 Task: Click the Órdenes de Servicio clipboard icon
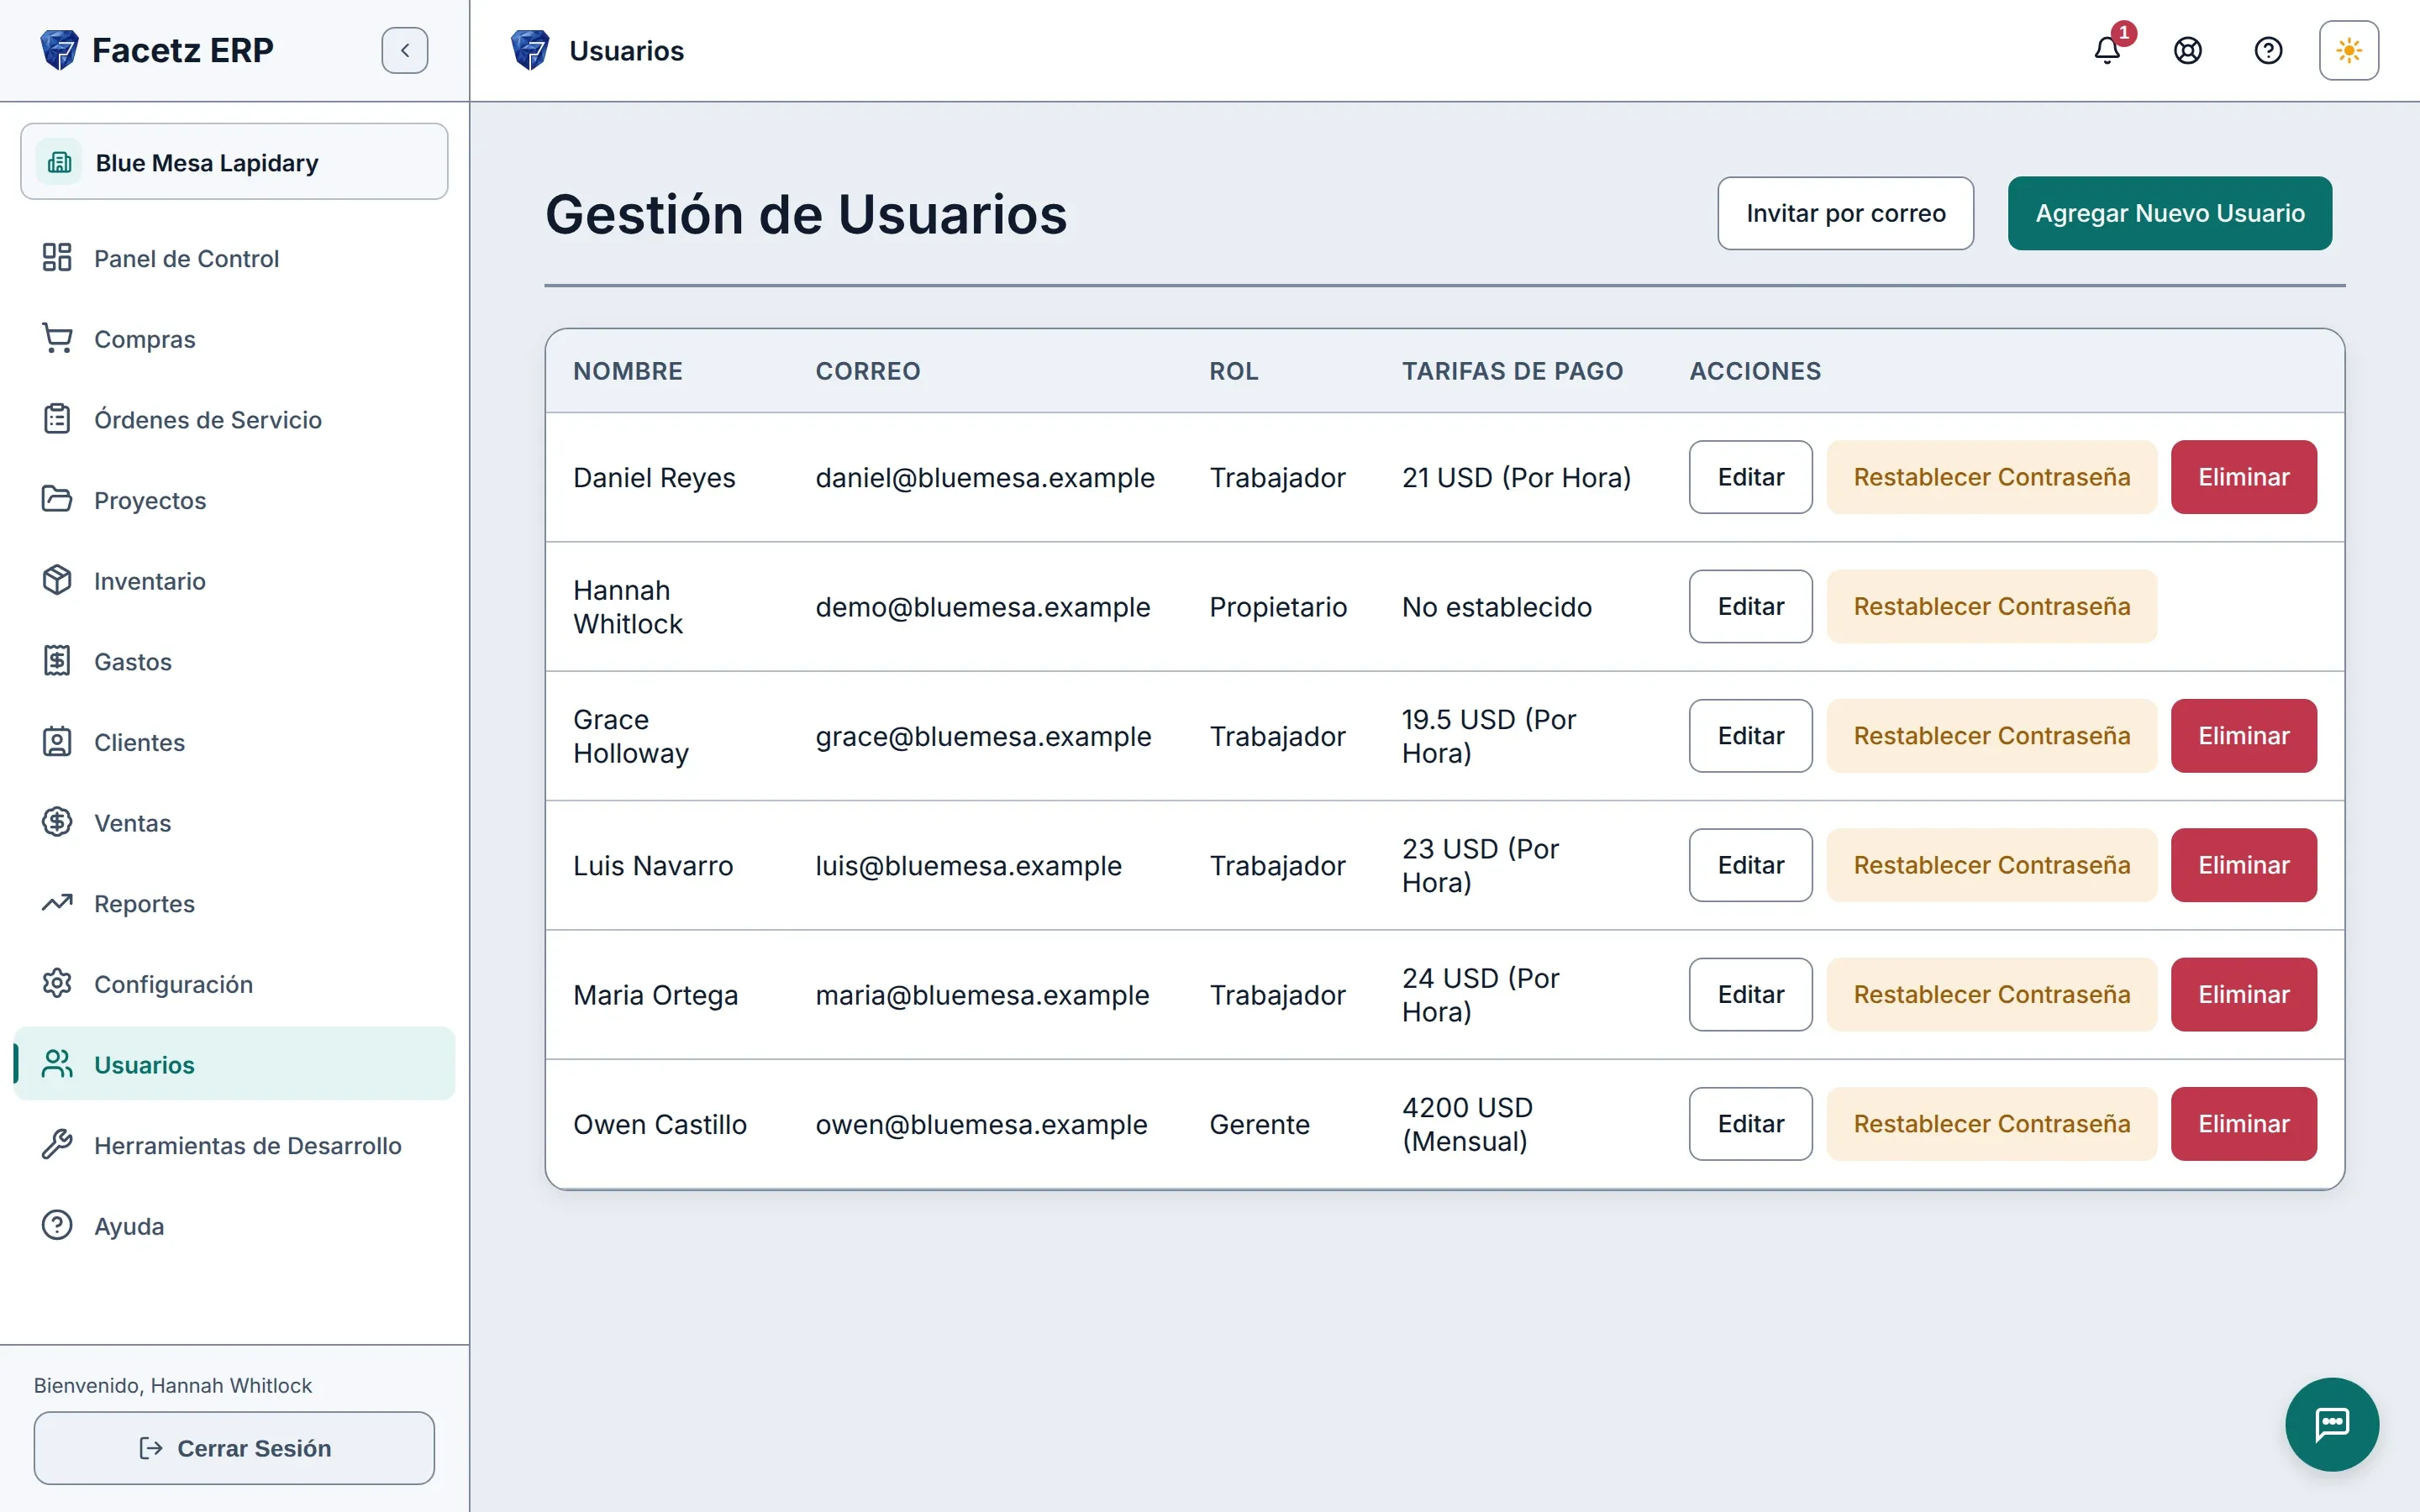57,419
